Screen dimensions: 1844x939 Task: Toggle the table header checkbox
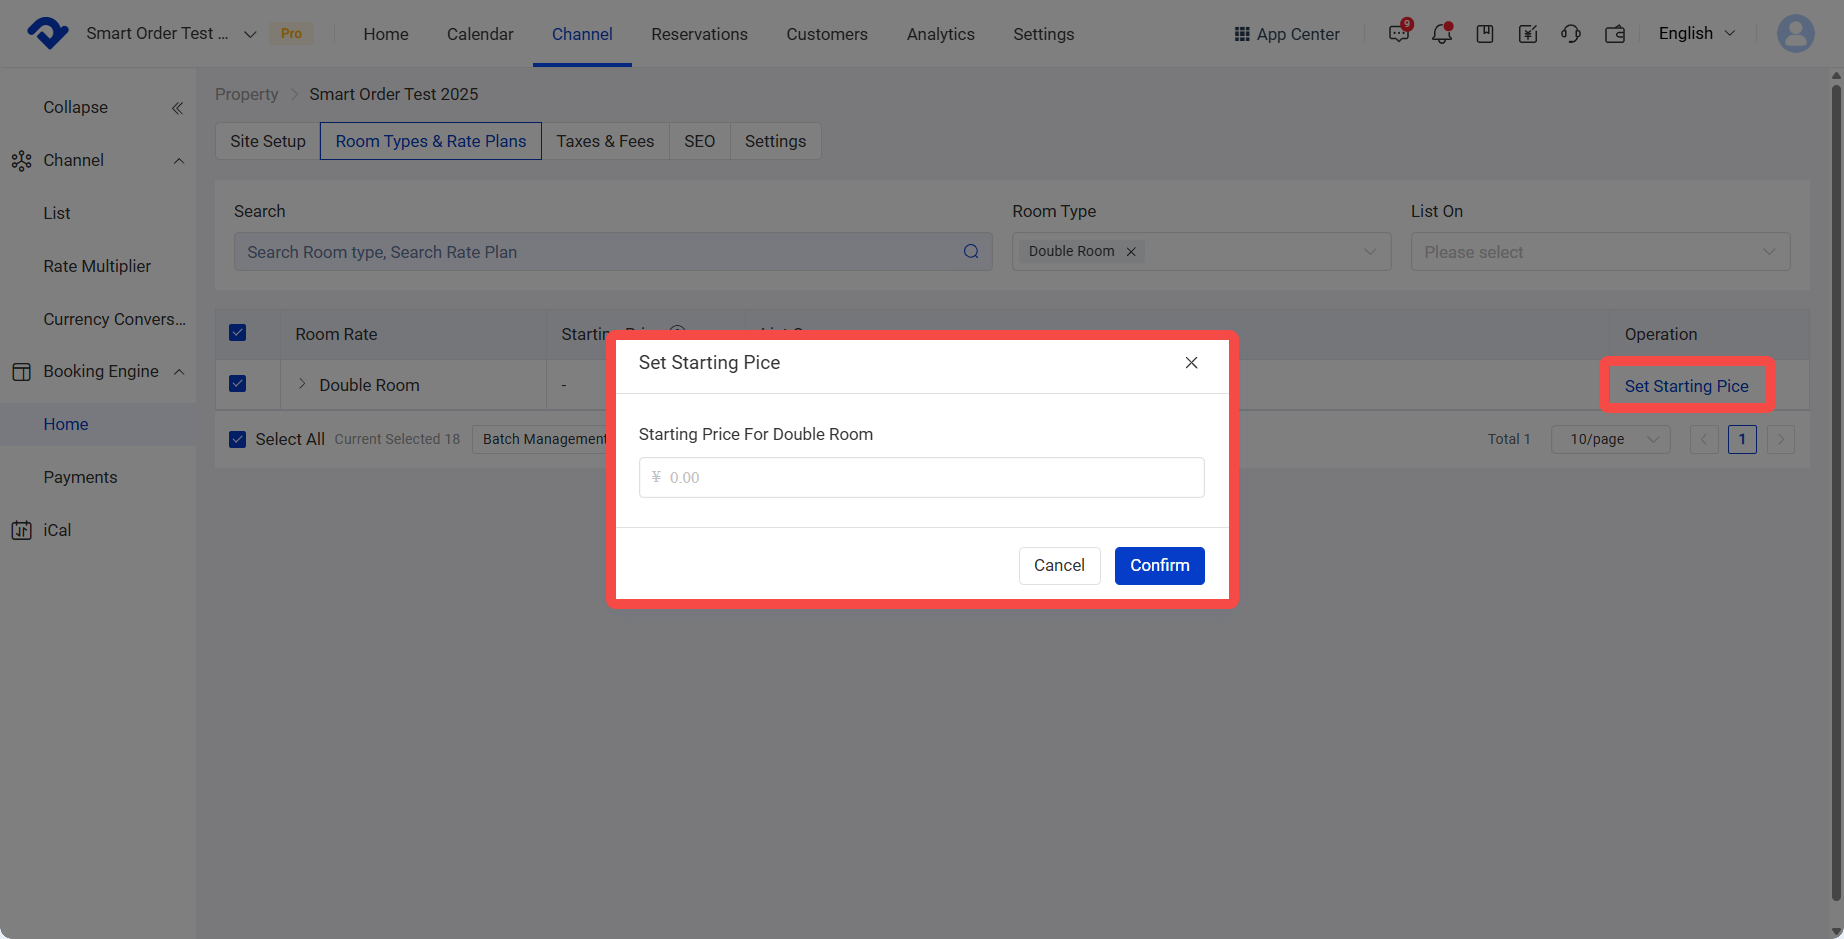pyautogui.click(x=238, y=333)
